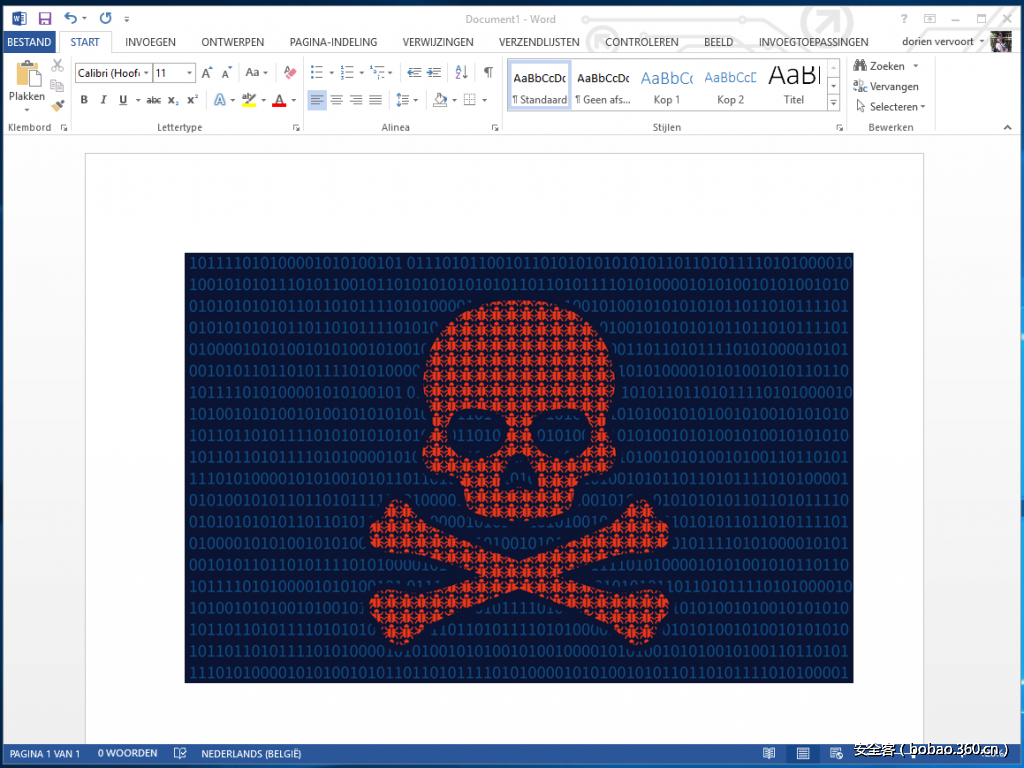This screenshot has height=768, width=1024.
Task: Select the skull and crossbones image
Action: (x=518, y=467)
